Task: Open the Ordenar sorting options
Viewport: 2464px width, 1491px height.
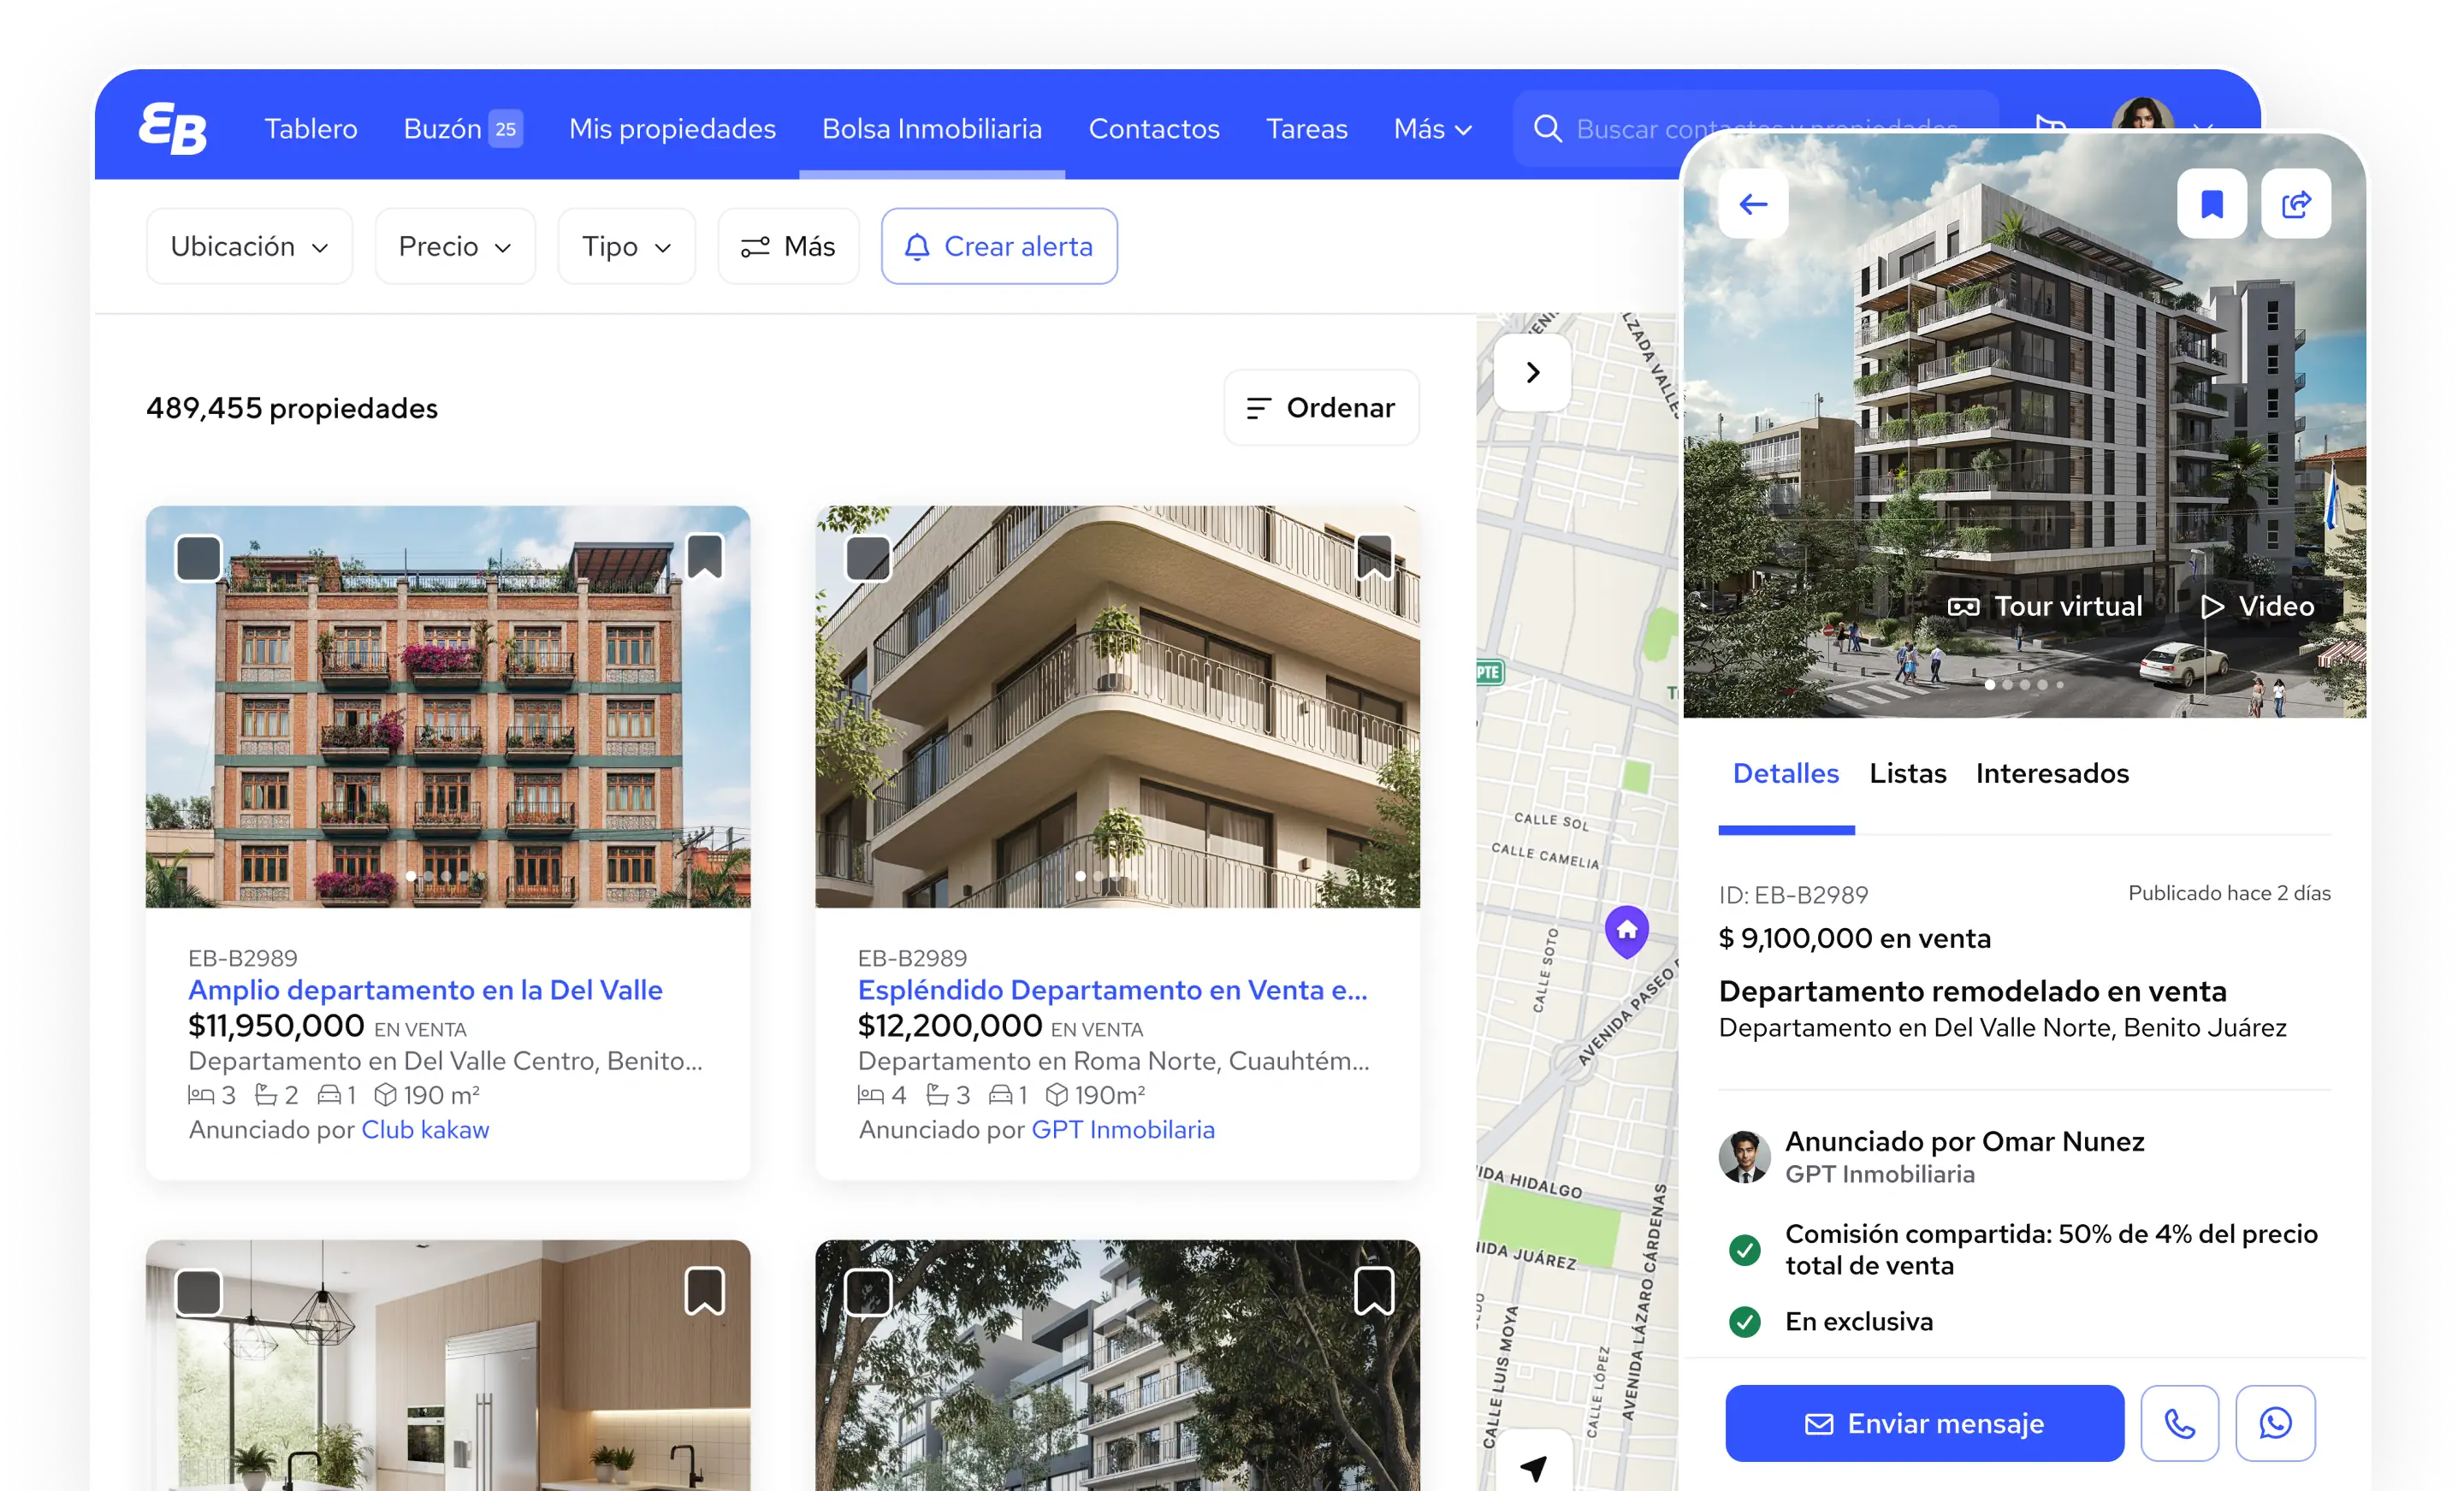Action: coord(1320,407)
